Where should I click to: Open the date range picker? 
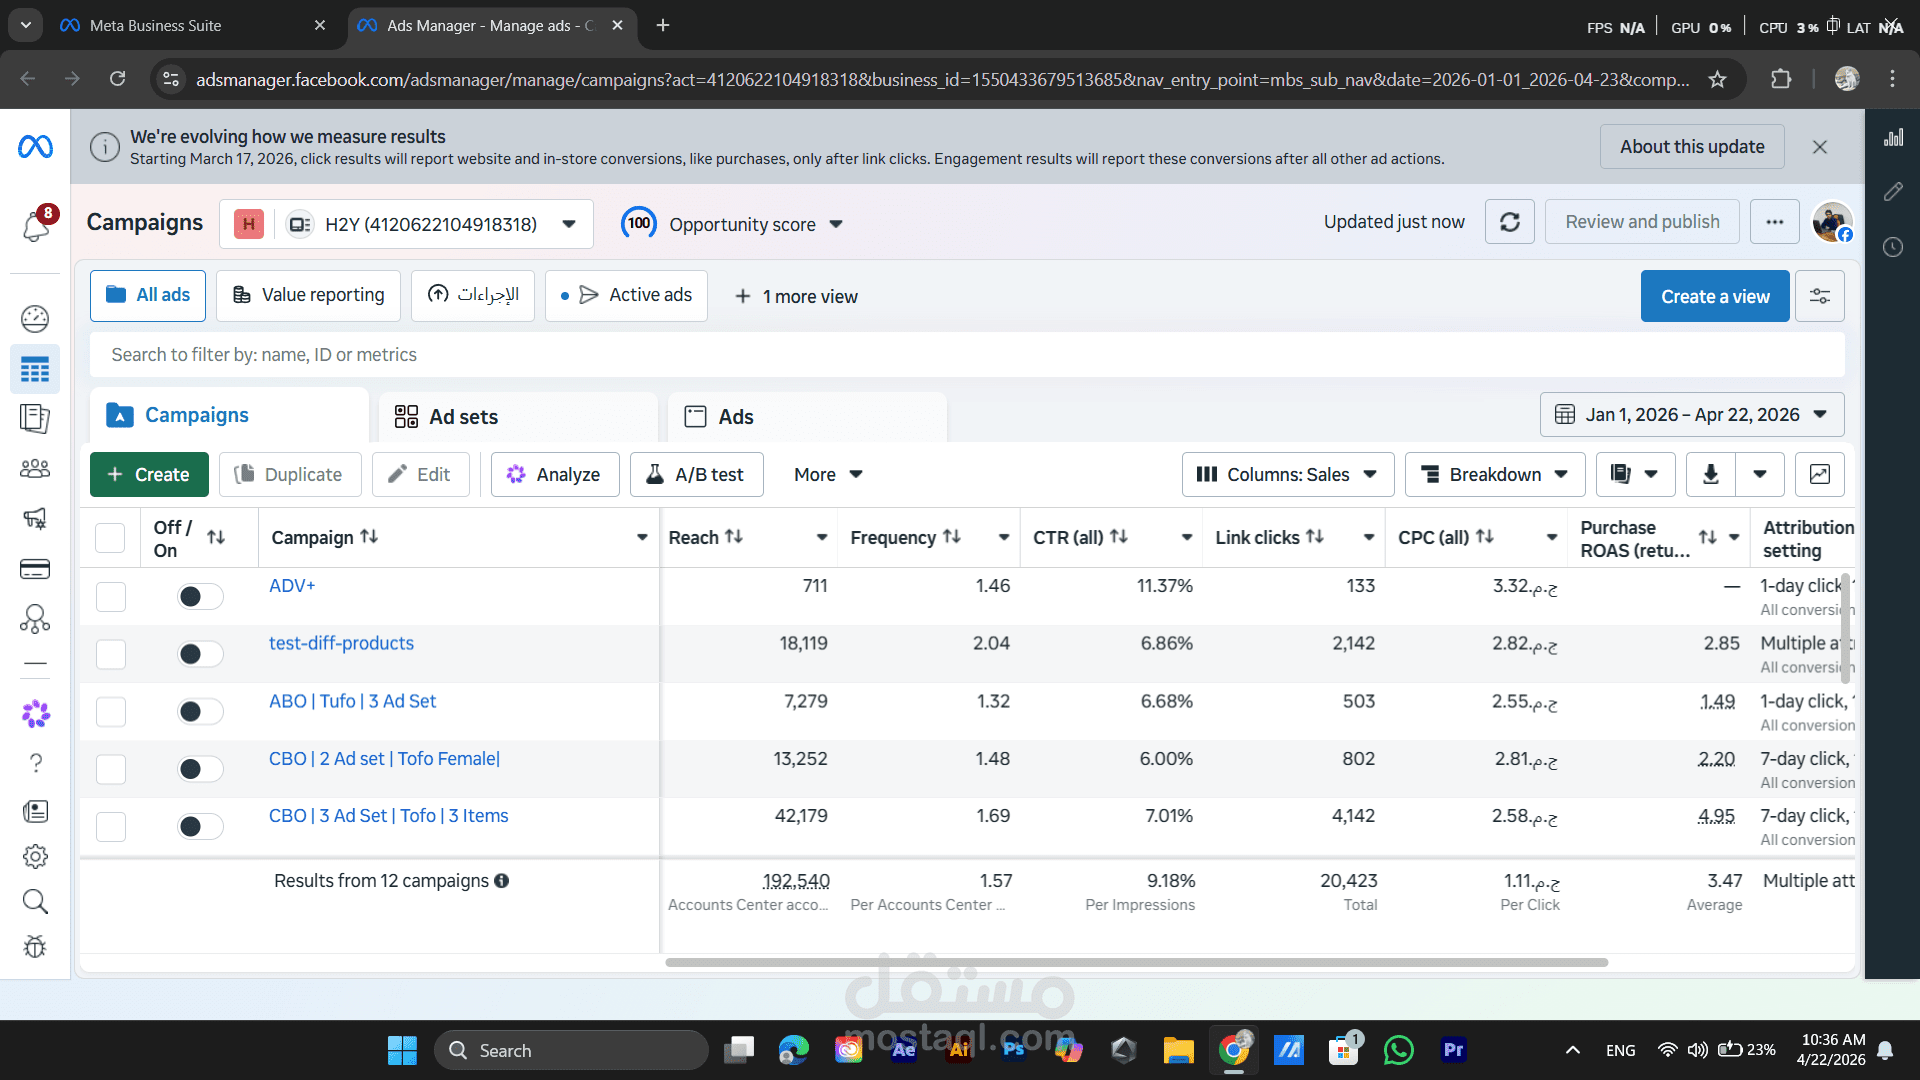click(1692, 415)
